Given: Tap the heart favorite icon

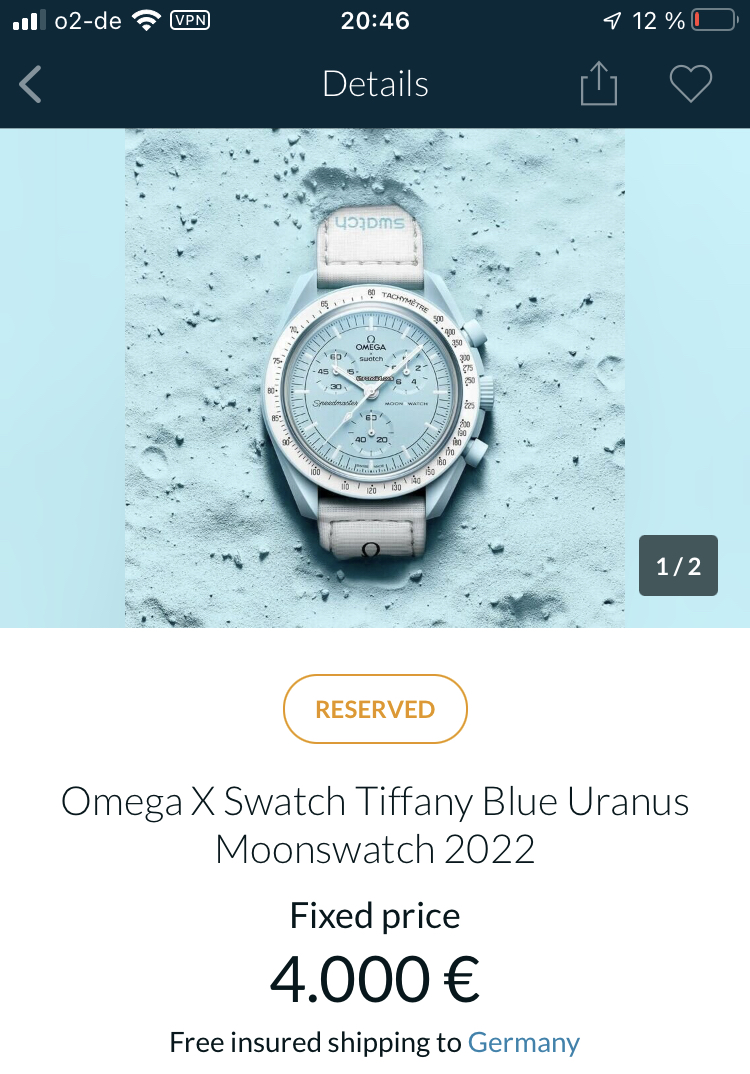Looking at the screenshot, I should pos(690,84).
